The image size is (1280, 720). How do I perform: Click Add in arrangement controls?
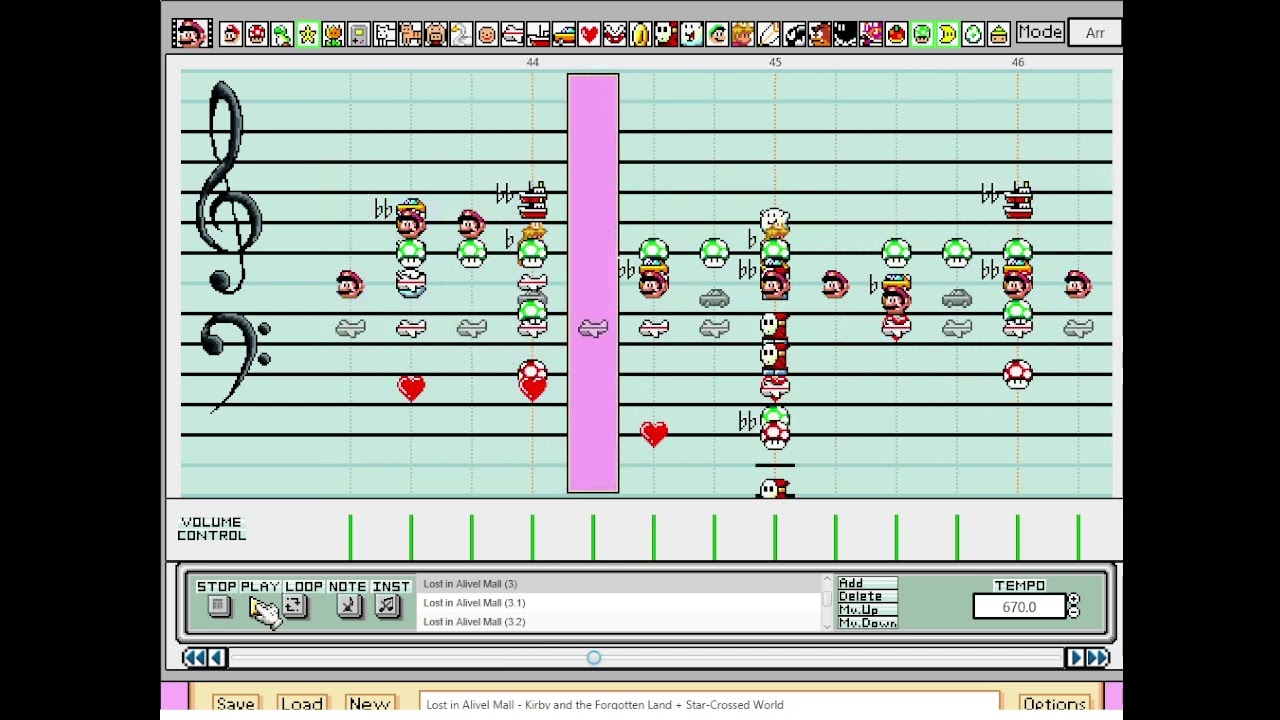(867, 583)
